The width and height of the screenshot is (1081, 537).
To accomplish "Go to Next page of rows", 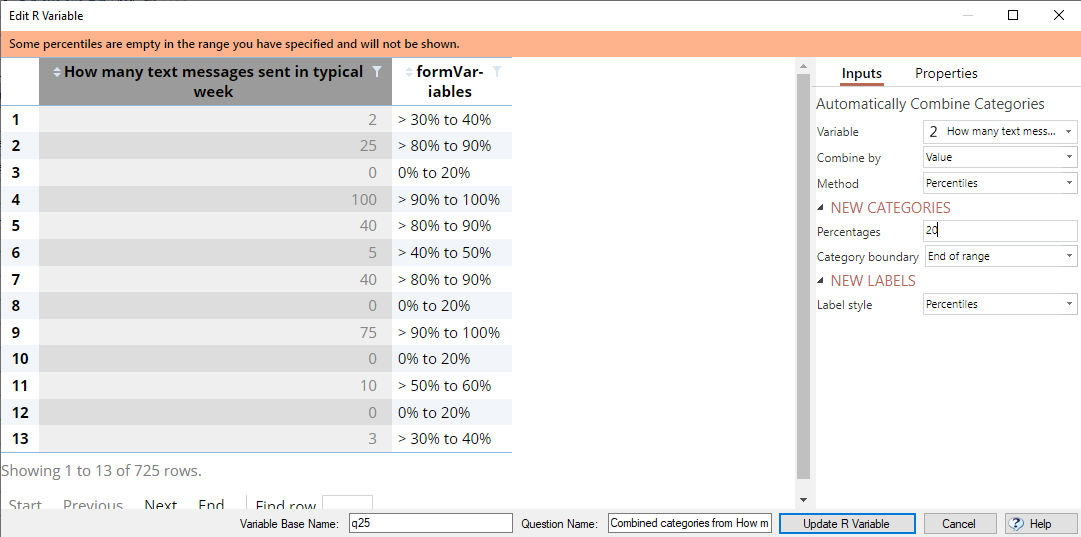I will 161,505.
